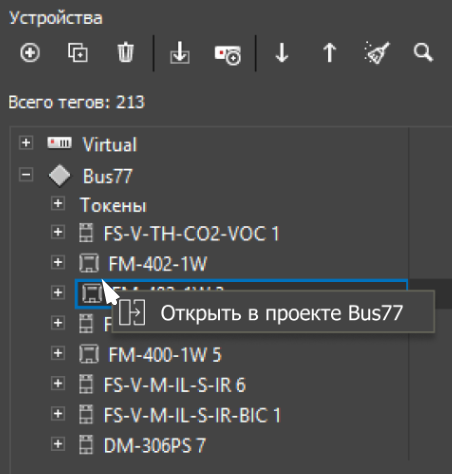Viewport: 452px width, 474px height.
Task: Click the import download arrow icon
Action: point(180,53)
